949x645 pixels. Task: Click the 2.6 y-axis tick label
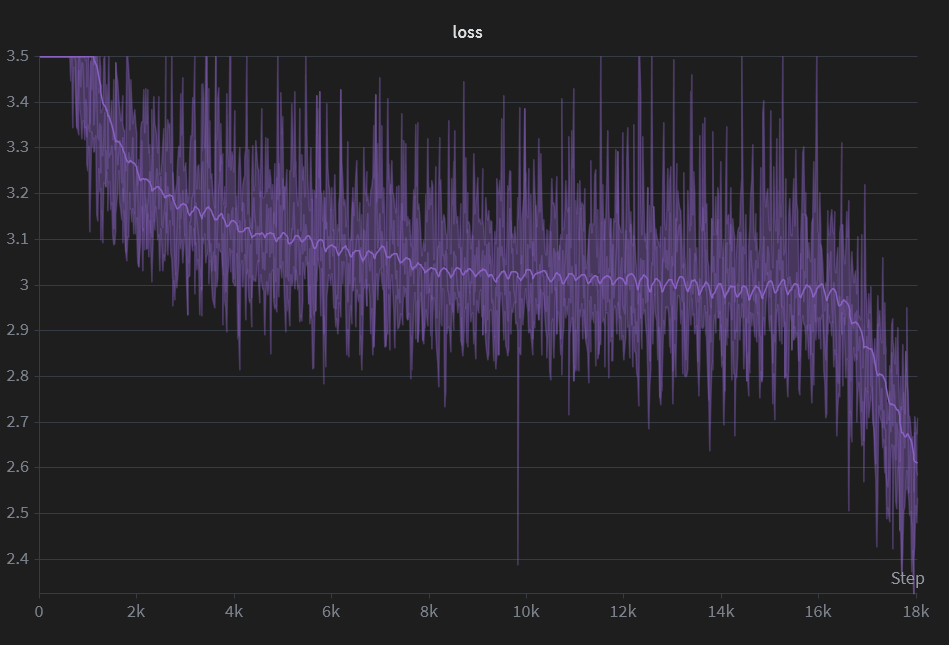click(x=17, y=467)
